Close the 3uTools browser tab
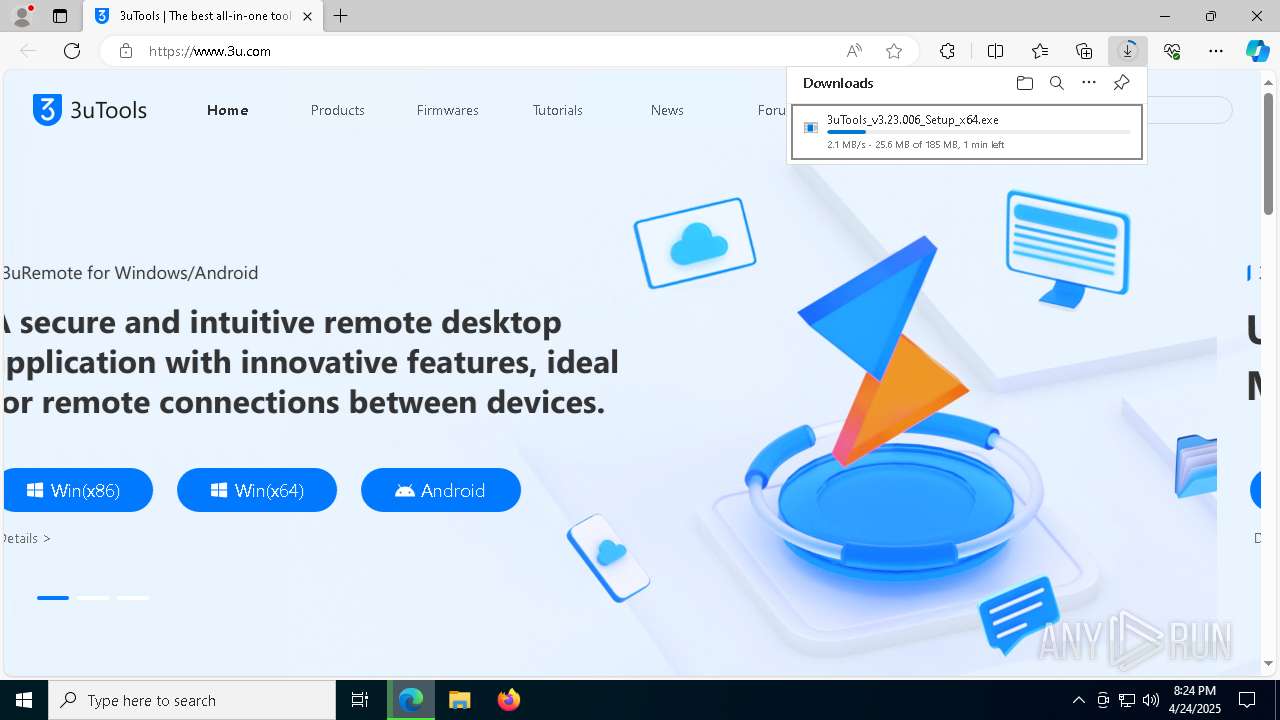This screenshot has width=1280, height=720. (x=307, y=16)
